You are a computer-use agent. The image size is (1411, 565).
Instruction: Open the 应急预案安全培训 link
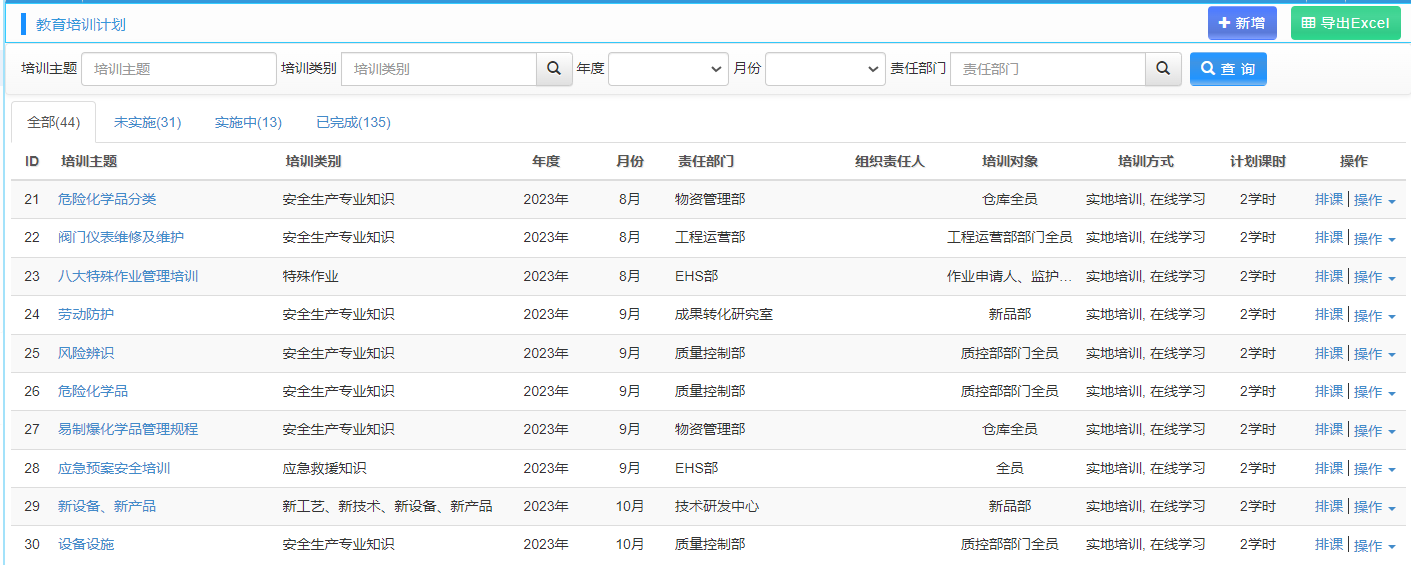(x=114, y=468)
